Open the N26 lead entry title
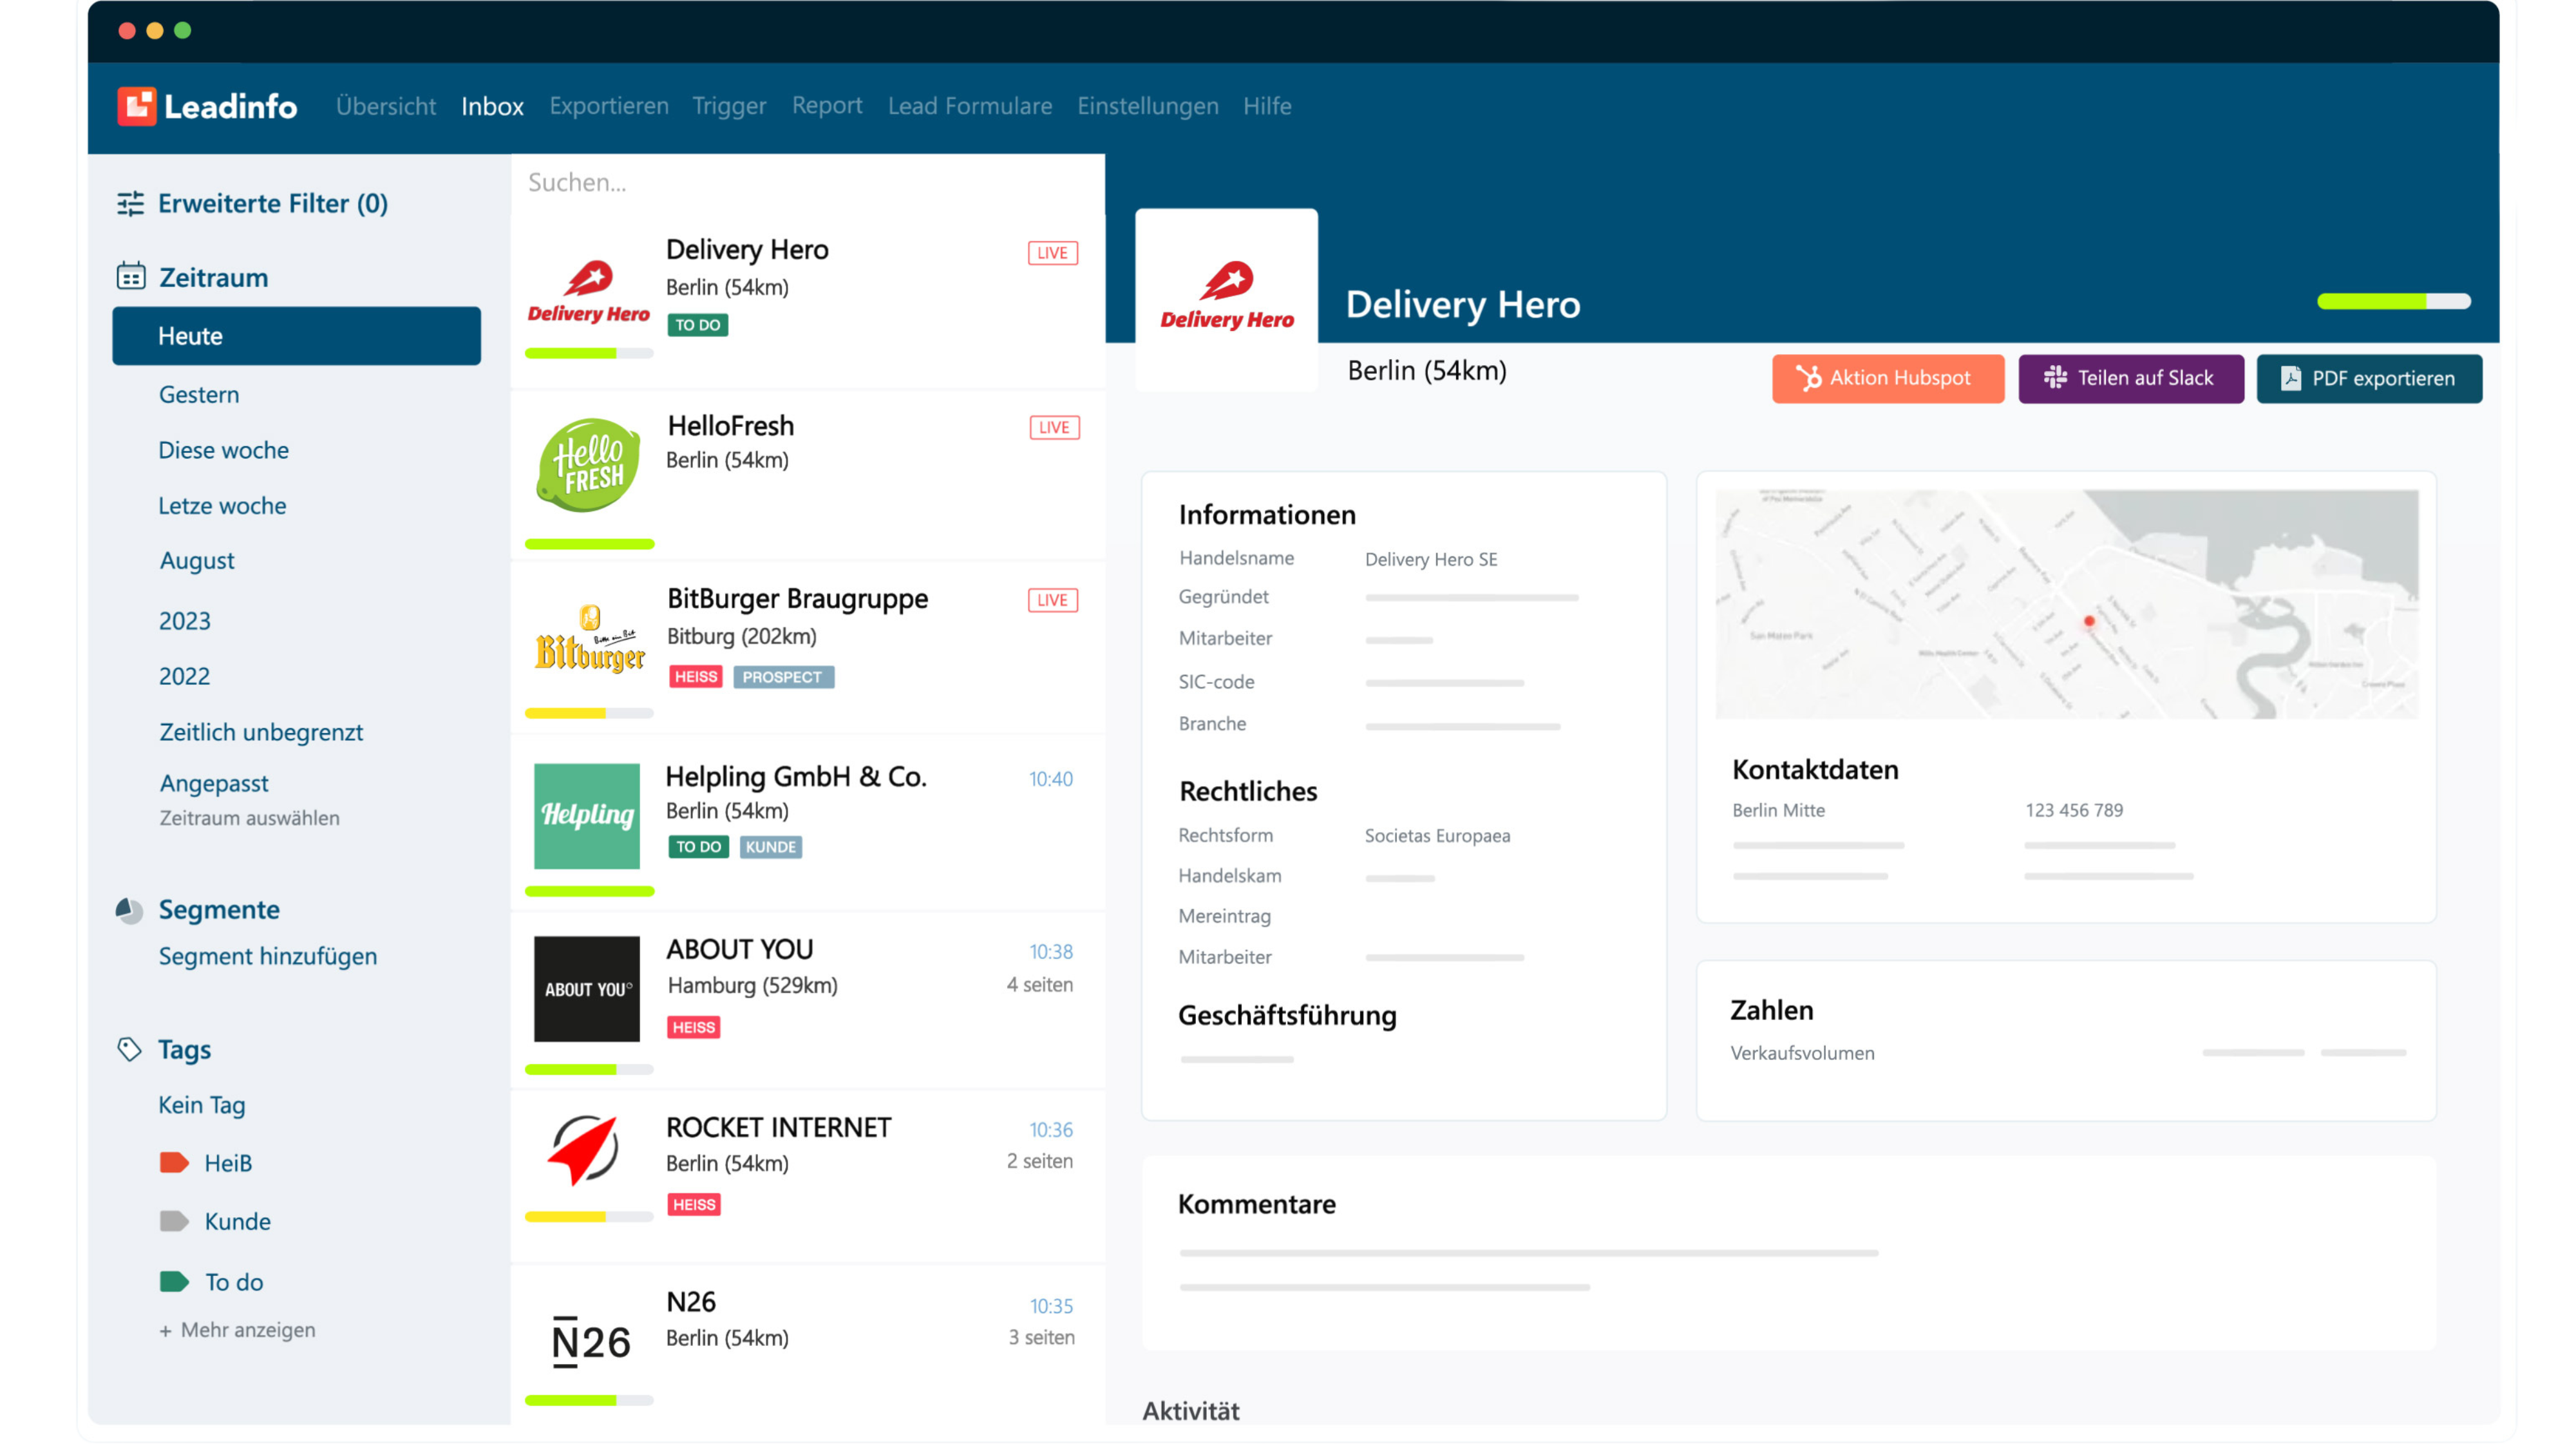The height and width of the screenshot is (1449, 2576). tap(691, 1301)
